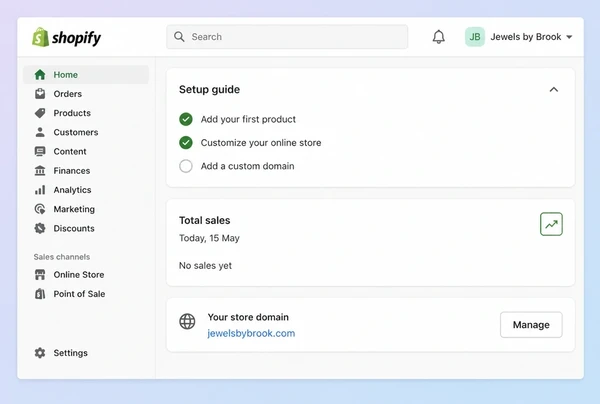The width and height of the screenshot is (600, 404).
Task: Click the Your store domain label
Action: (248, 317)
